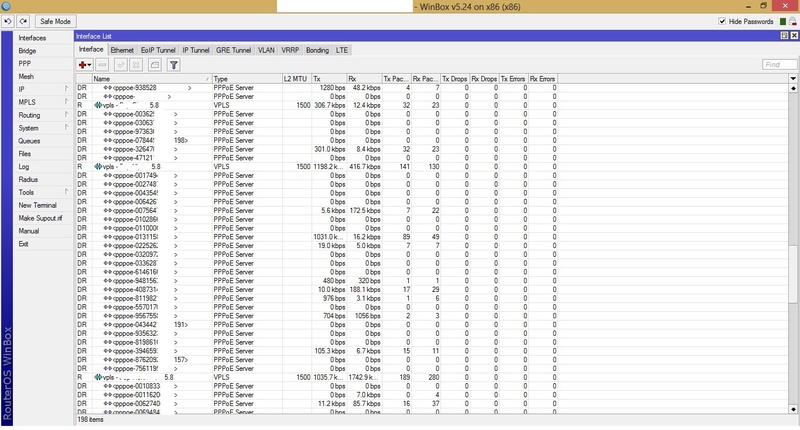
Task: Sort by Tx column header
Action: (329, 79)
